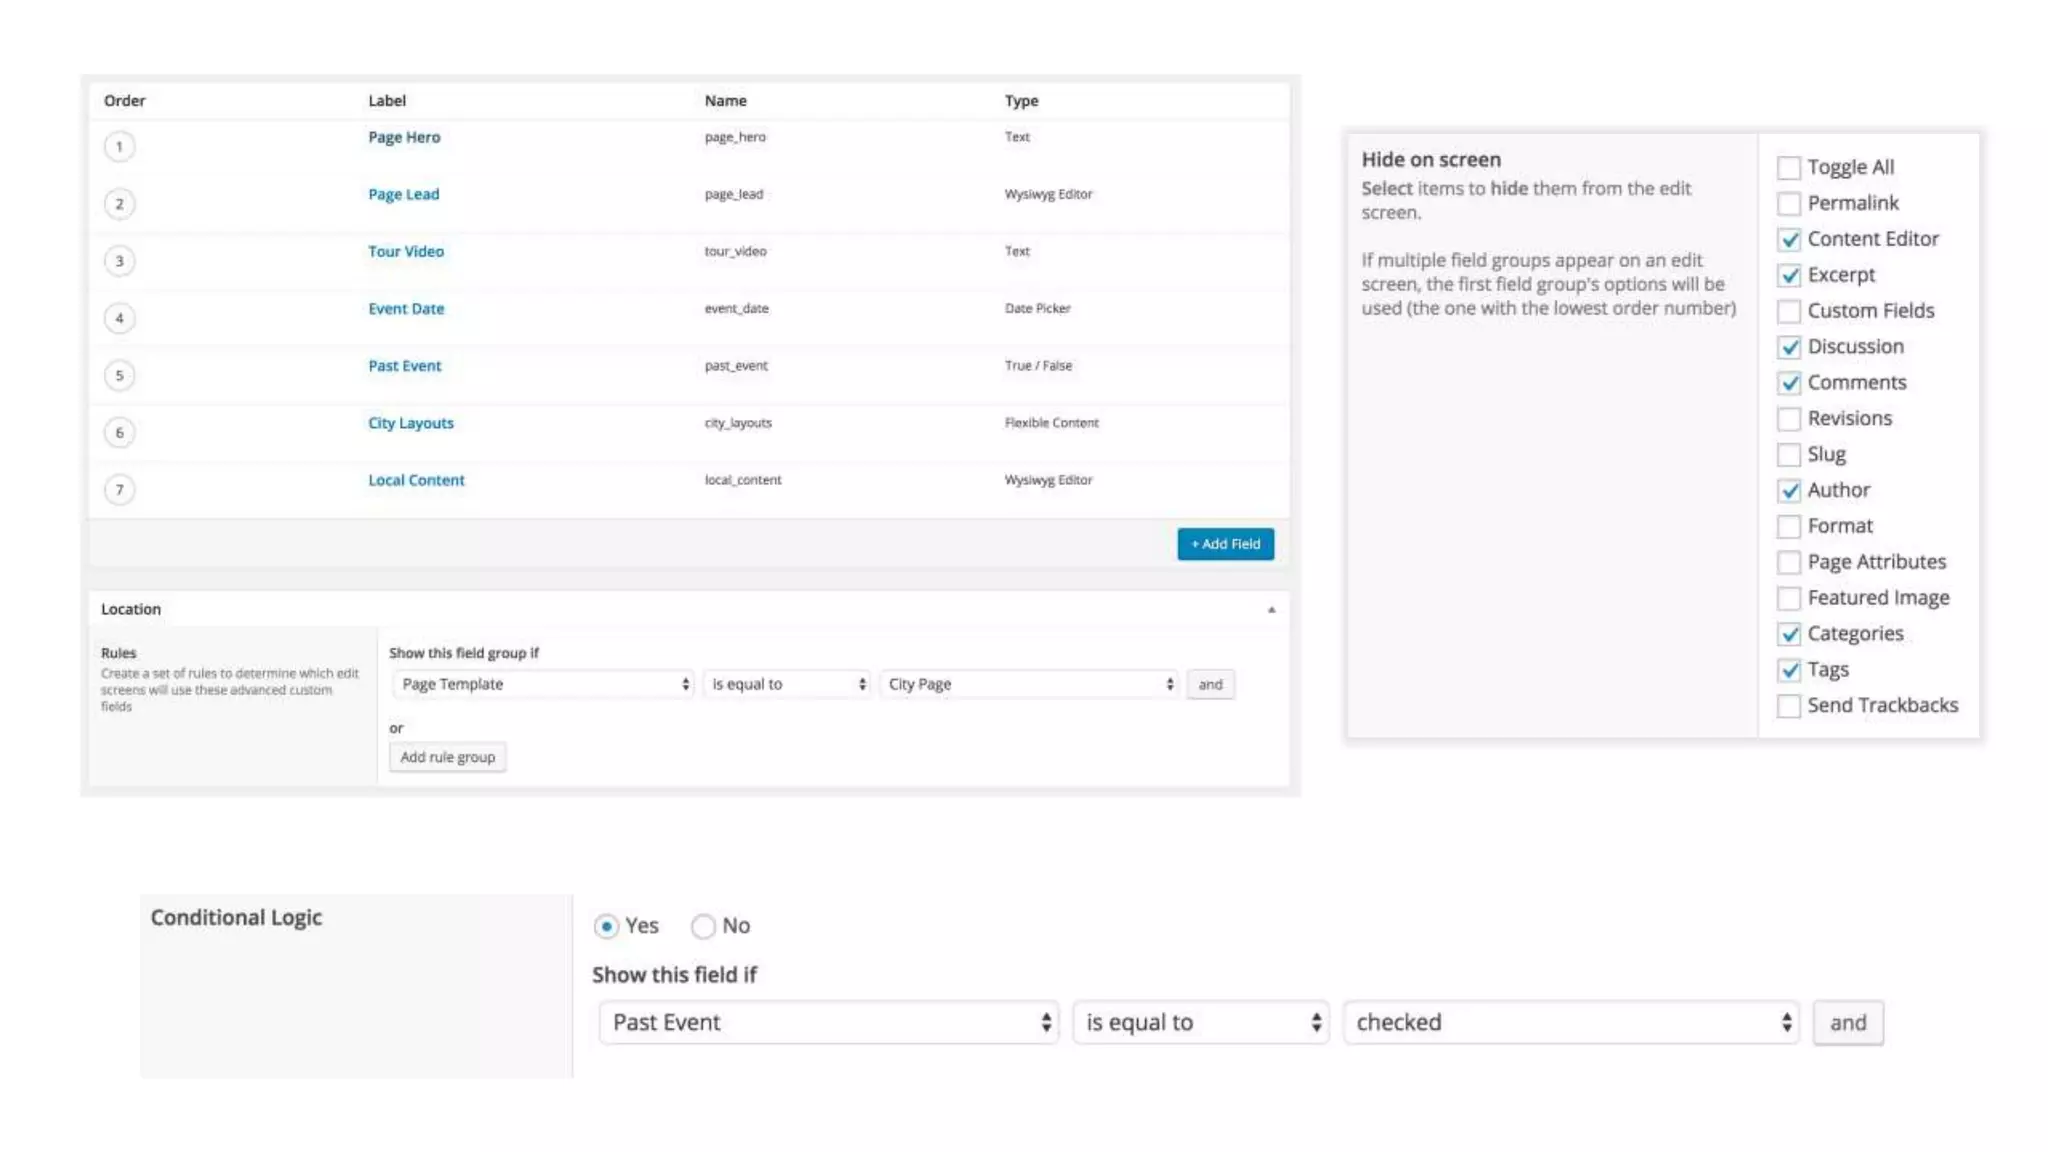Open the City Page value dropdown
The width and height of the screenshot is (2048, 1152).
[x=1029, y=684]
